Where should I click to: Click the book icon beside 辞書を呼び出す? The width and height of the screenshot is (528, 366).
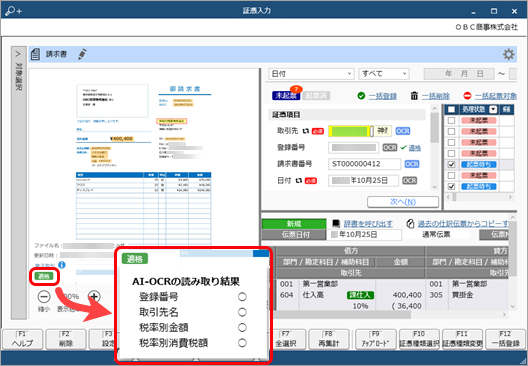coord(336,224)
